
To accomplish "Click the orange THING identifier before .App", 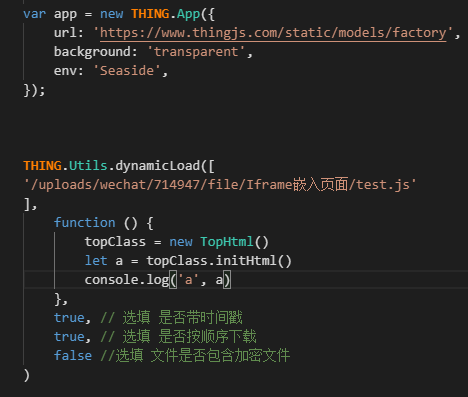I will pos(150,14).
